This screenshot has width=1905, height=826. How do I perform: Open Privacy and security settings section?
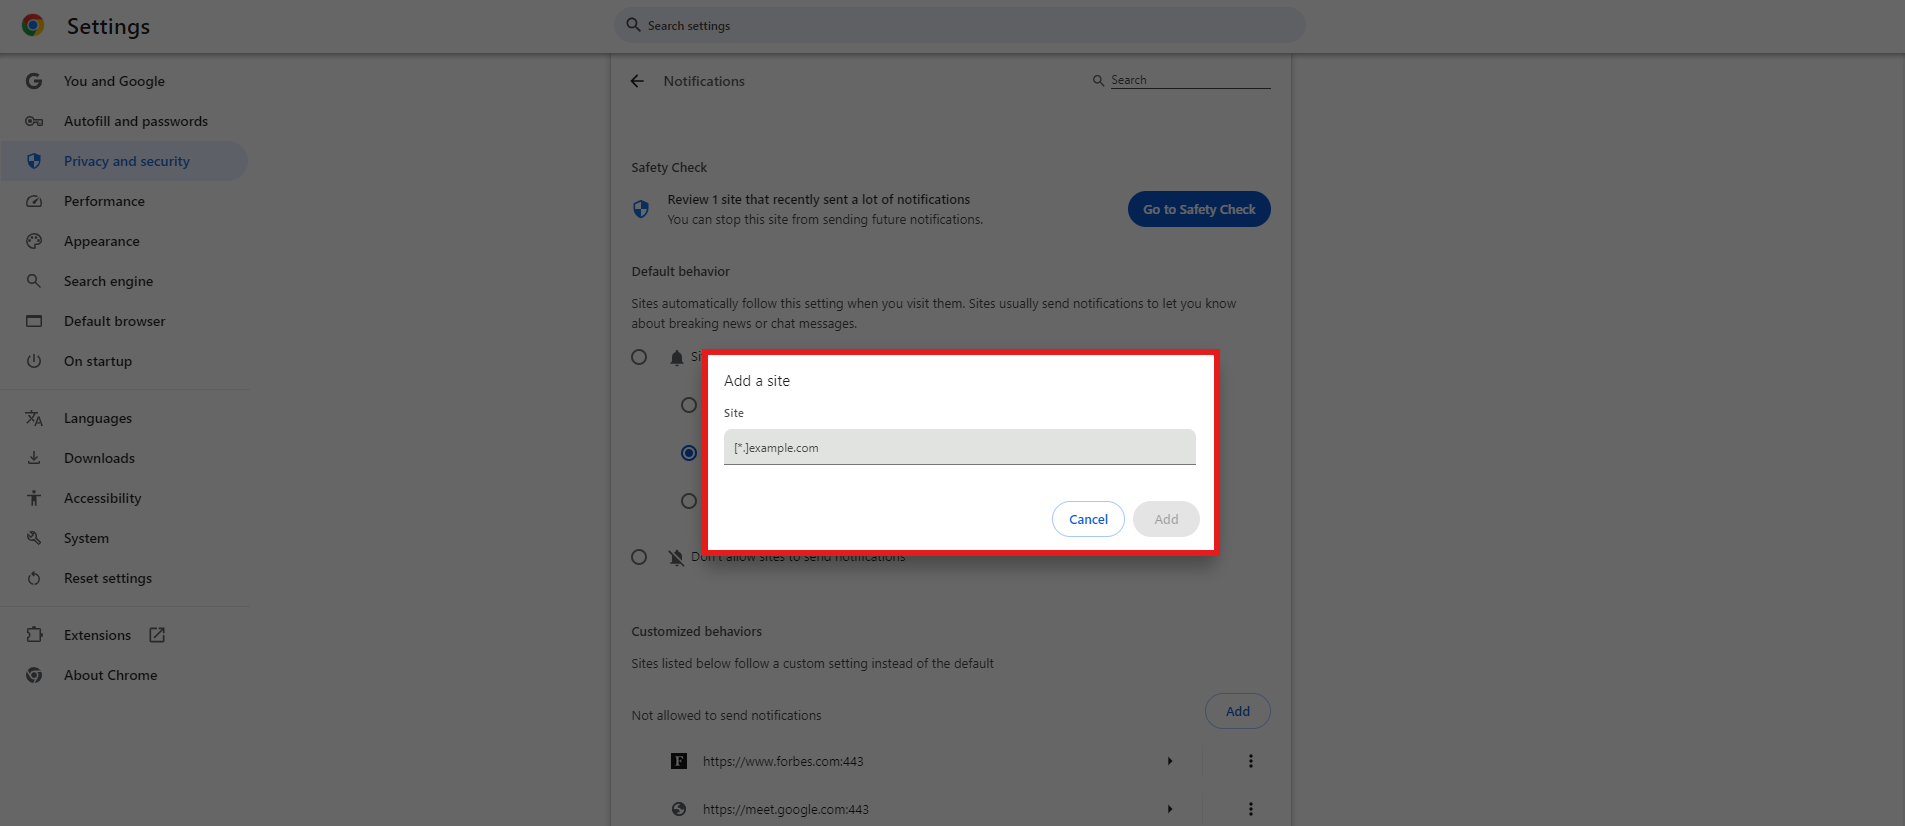click(x=126, y=161)
